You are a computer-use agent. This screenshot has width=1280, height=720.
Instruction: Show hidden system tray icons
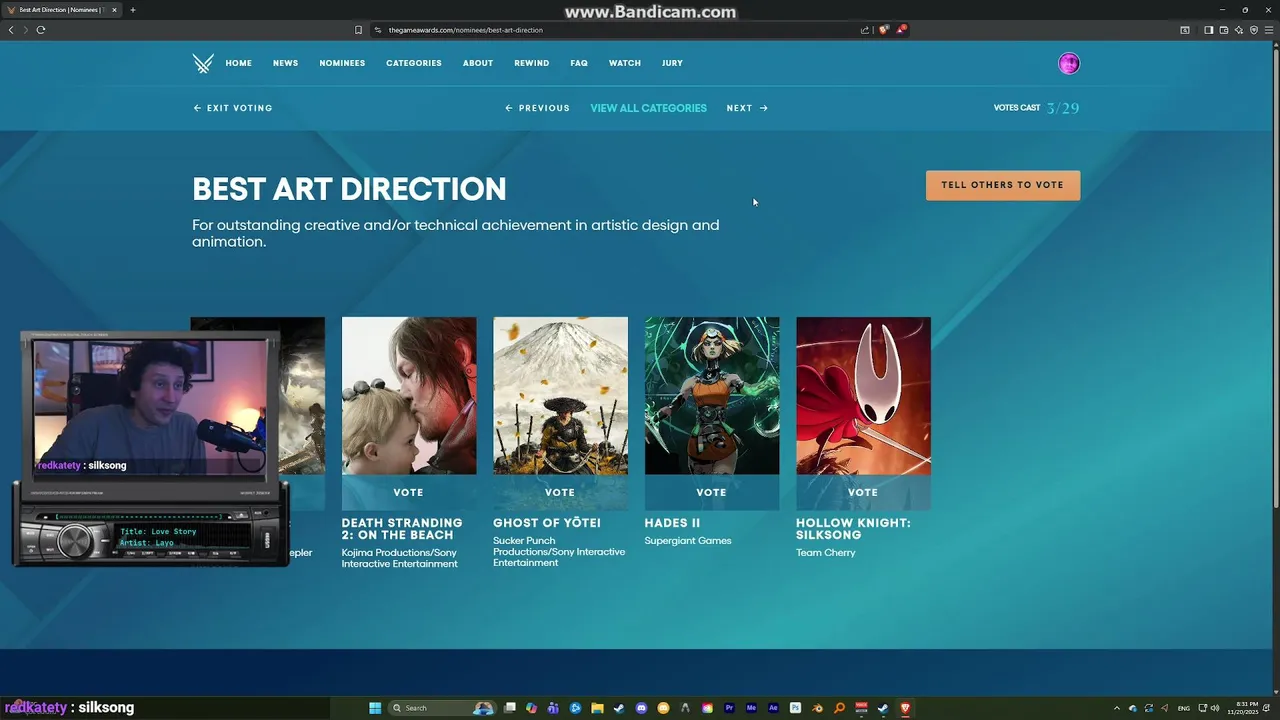1117,708
